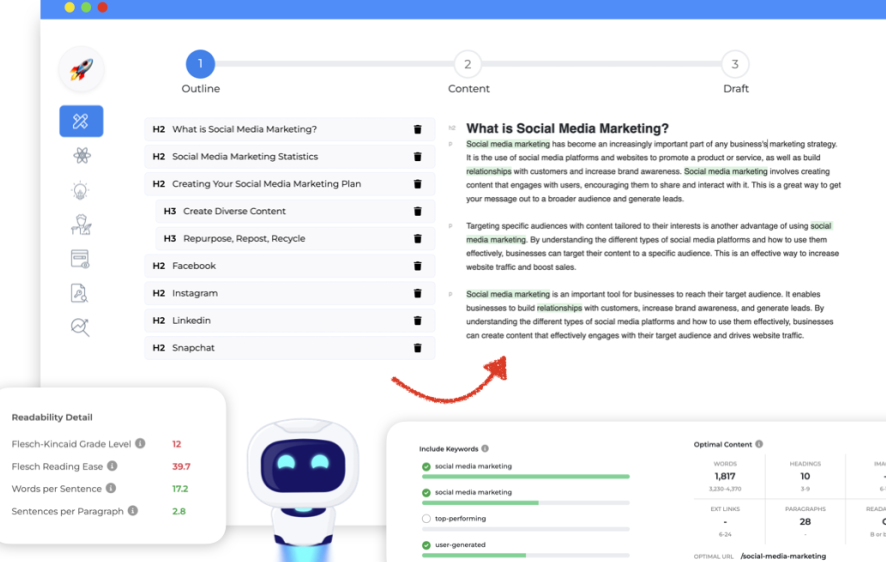Click the 'What is Social Media Marketing?' editor title

coord(567,129)
